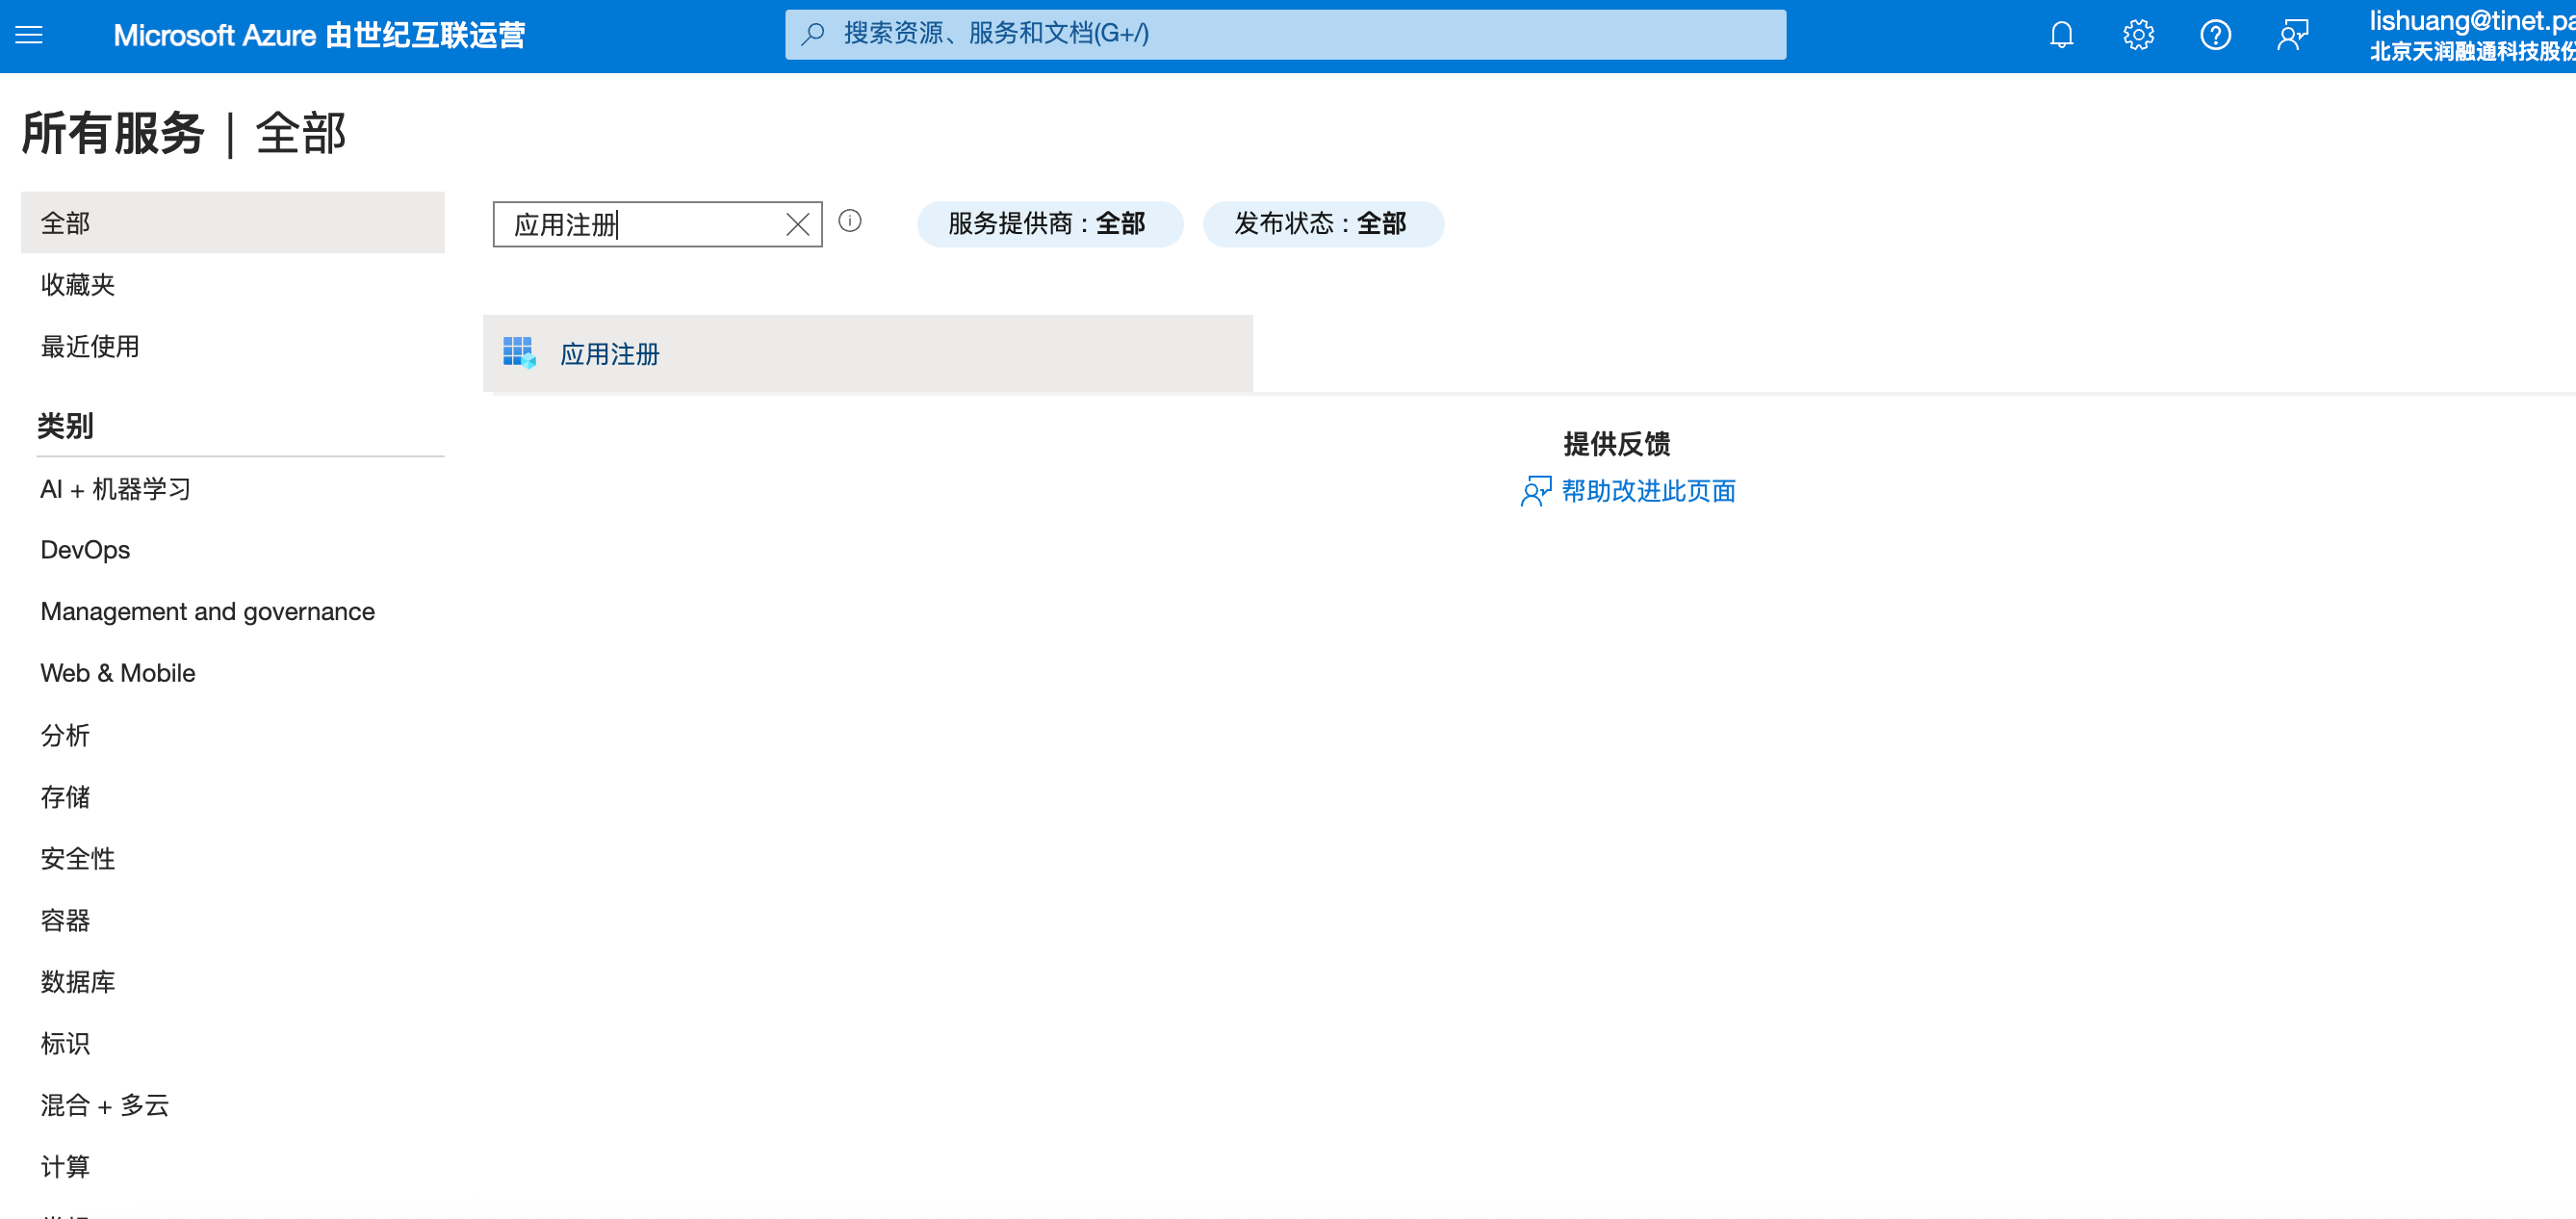Open the 发布状态 filter dropdown
This screenshot has height=1219, width=2576.
1322,224
